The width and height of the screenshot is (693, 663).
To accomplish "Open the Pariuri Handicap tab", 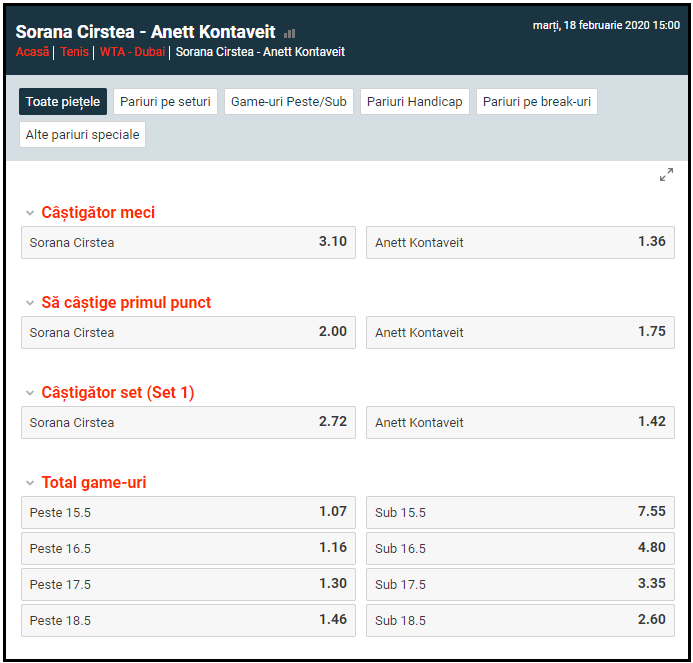I will (414, 101).
